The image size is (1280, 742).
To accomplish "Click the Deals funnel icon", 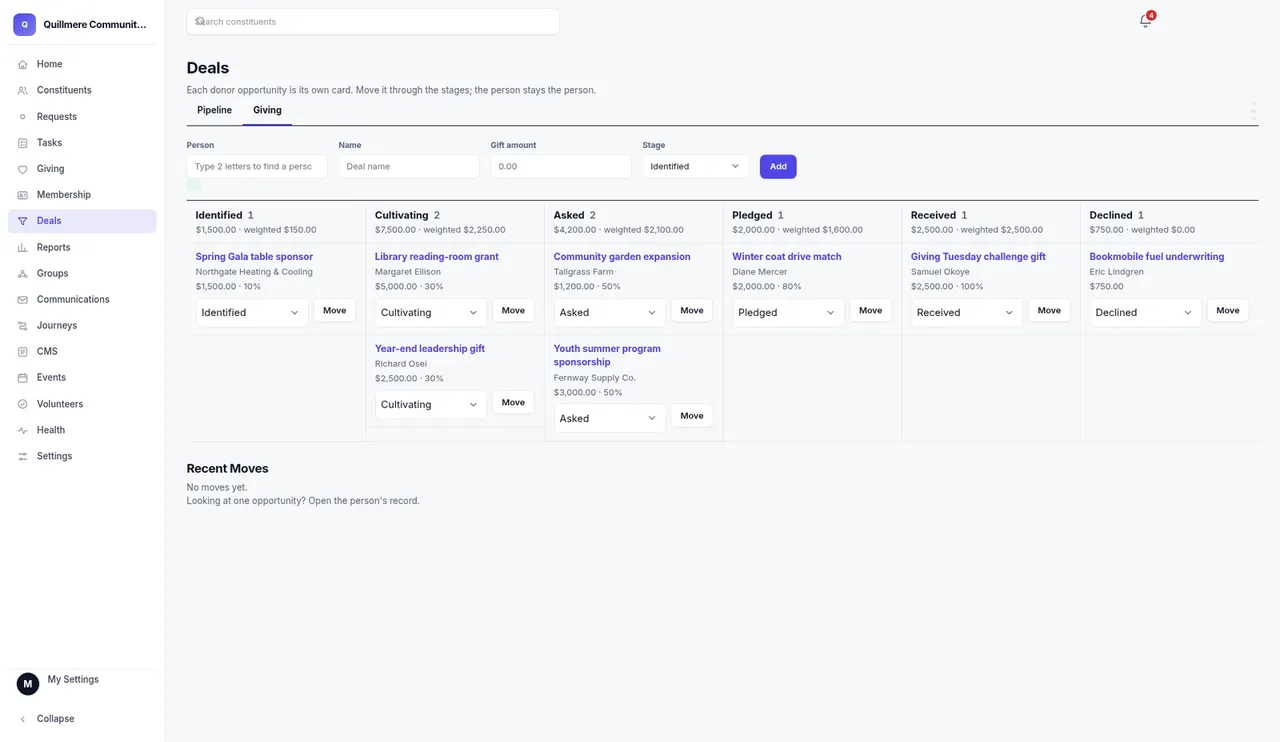I will [23, 221].
